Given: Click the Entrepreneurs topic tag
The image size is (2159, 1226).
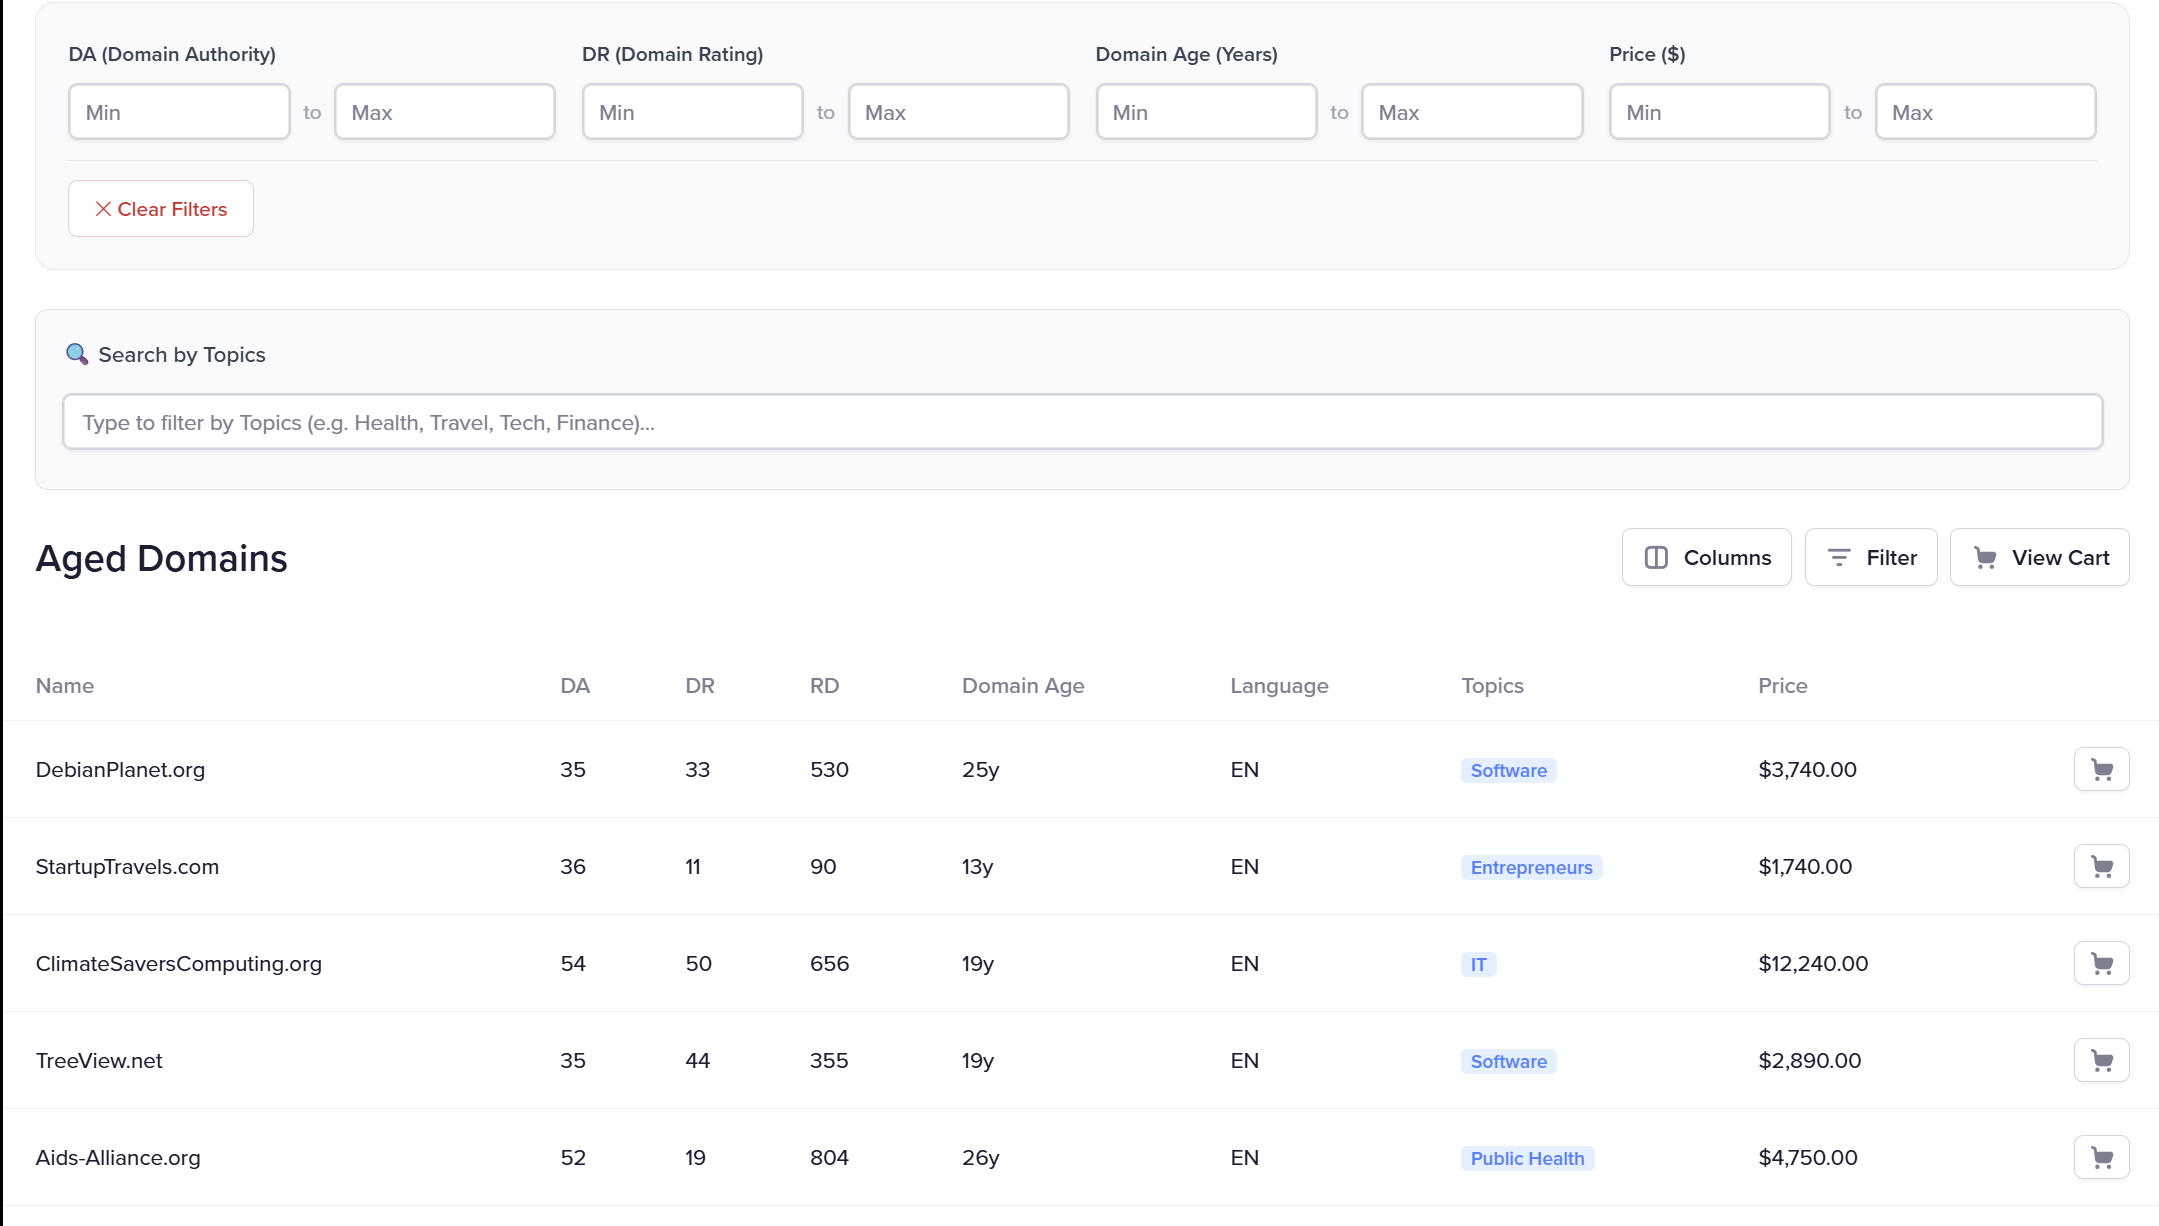Looking at the screenshot, I should [x=1530, y=867].
